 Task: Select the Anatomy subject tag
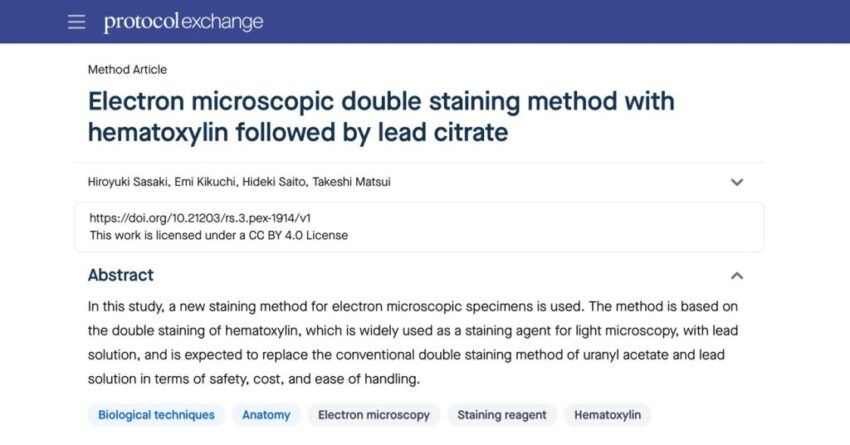point(266,415)
